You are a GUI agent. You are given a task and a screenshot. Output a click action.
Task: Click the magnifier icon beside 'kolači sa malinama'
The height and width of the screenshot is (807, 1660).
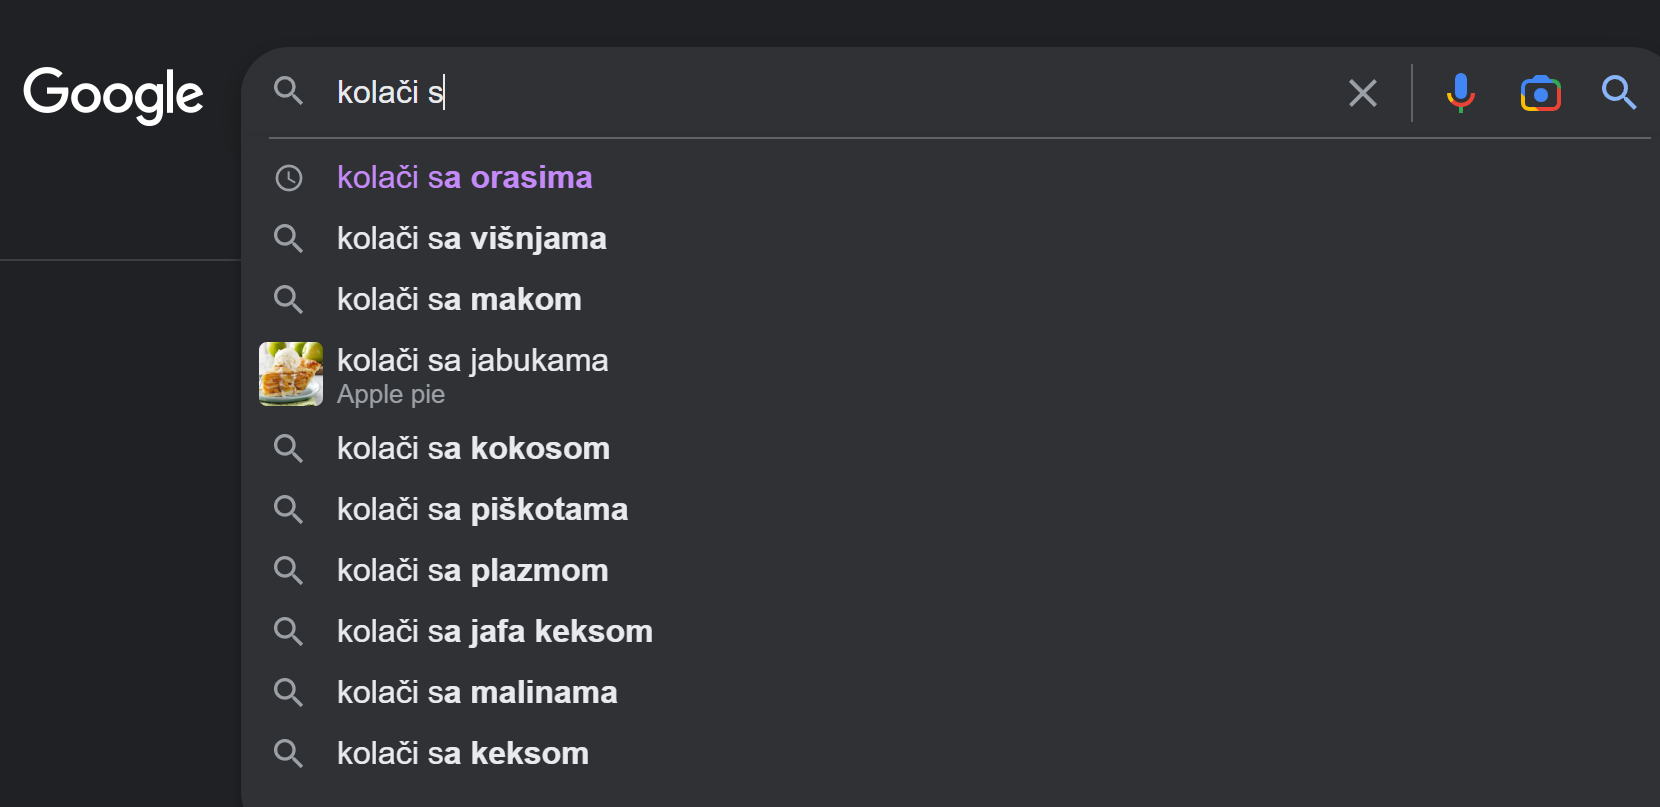pyautogui.click(x=289, y=692)
